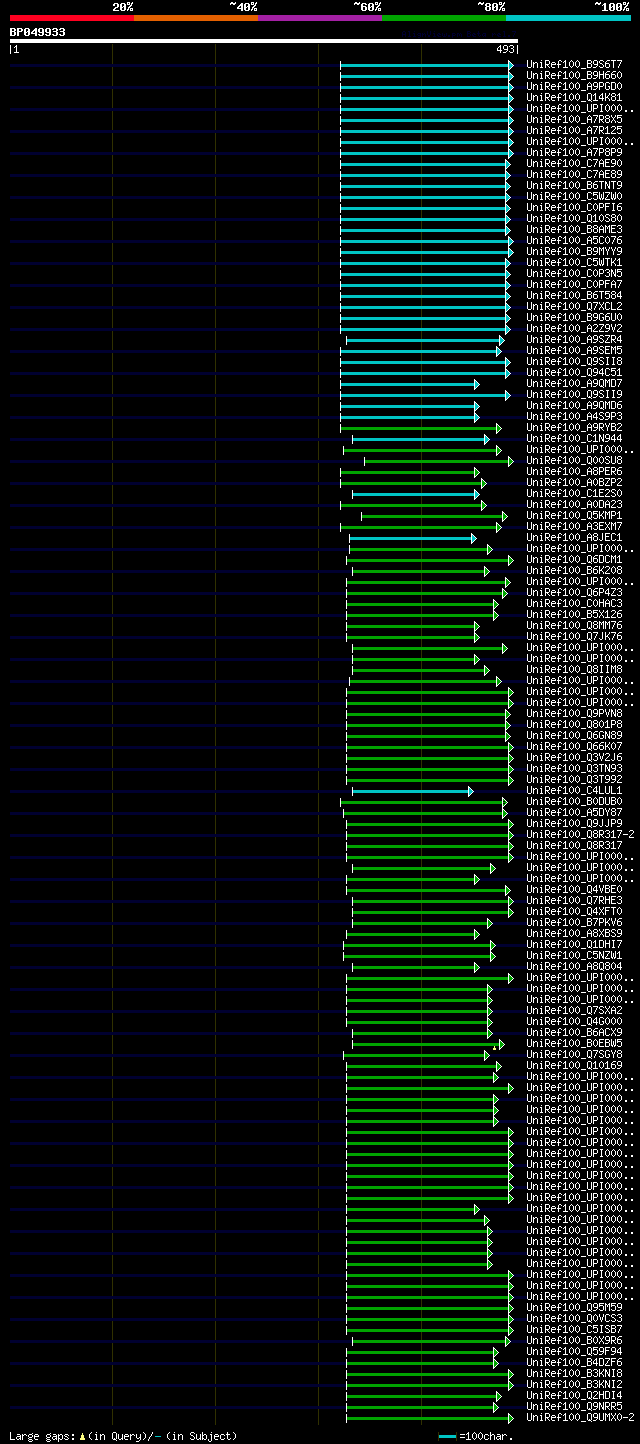Click label UniRef100_Q6P4Z3
Image resolution: width=640 pixels, height=1444 pixels.
pos(574,592)
